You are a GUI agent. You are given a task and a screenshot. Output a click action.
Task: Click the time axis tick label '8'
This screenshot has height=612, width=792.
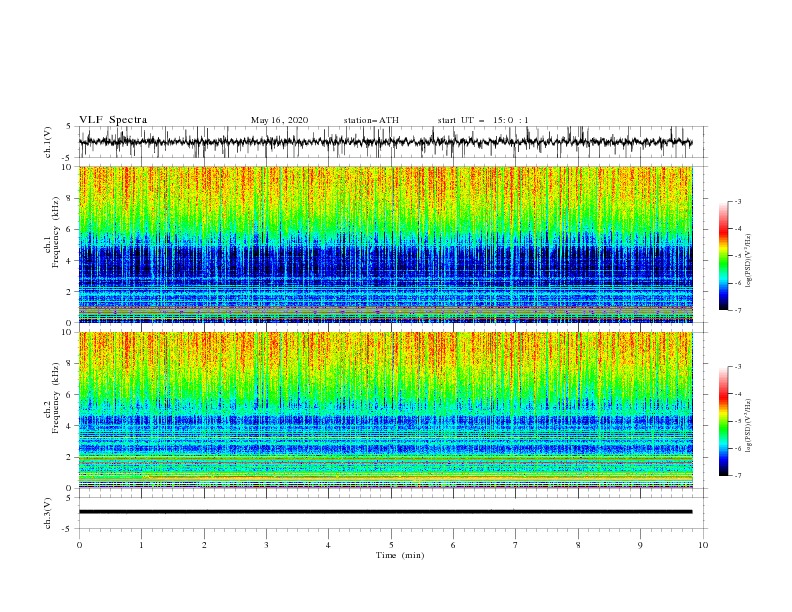pyautogui.click(x=578, y=545)
